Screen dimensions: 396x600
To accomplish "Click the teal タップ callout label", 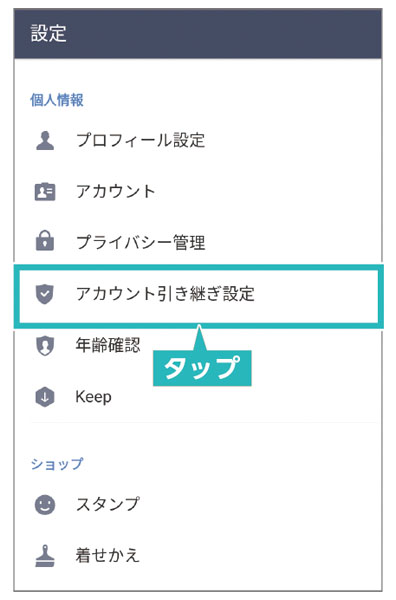I will [x=202, y=368].
